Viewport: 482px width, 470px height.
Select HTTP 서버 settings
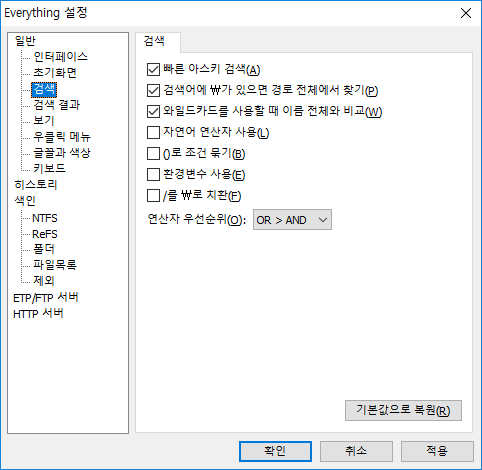38,314
